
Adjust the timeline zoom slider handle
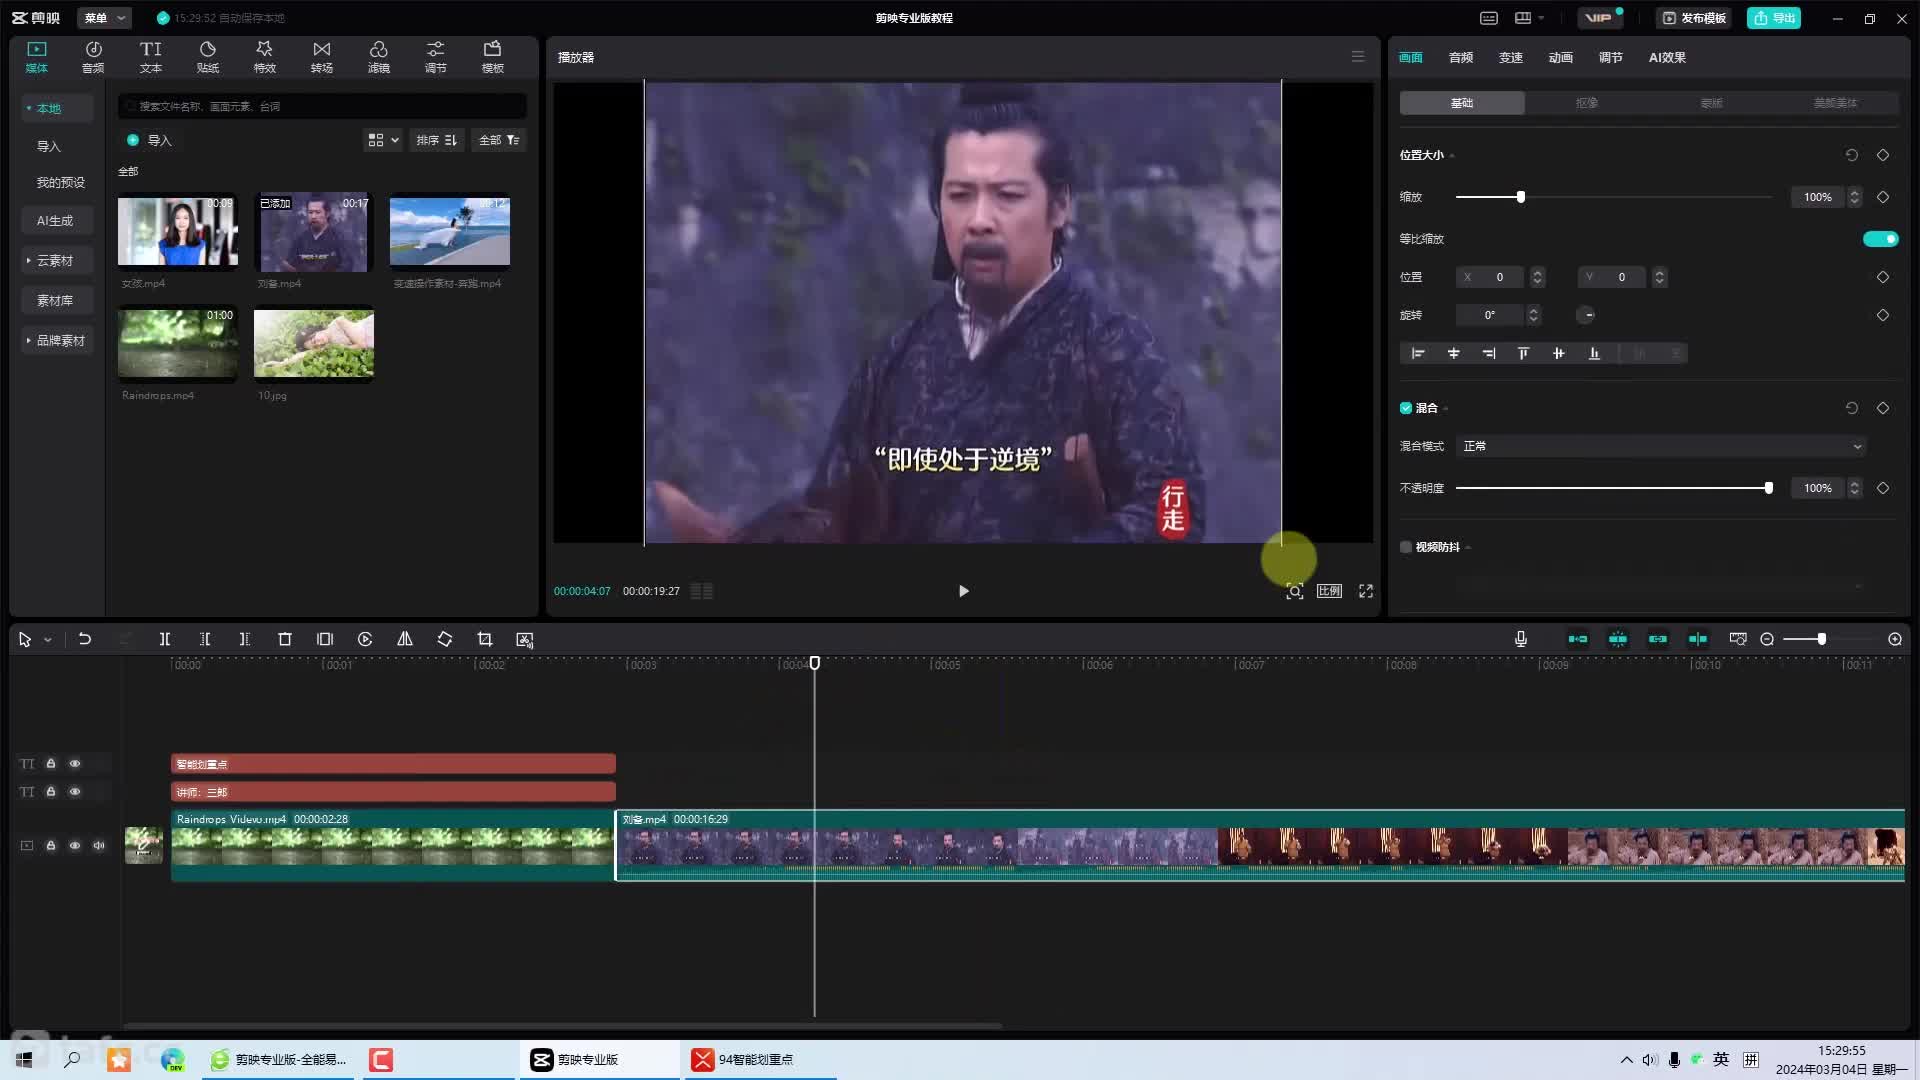pyautogui.click(x=1822, y=639)
